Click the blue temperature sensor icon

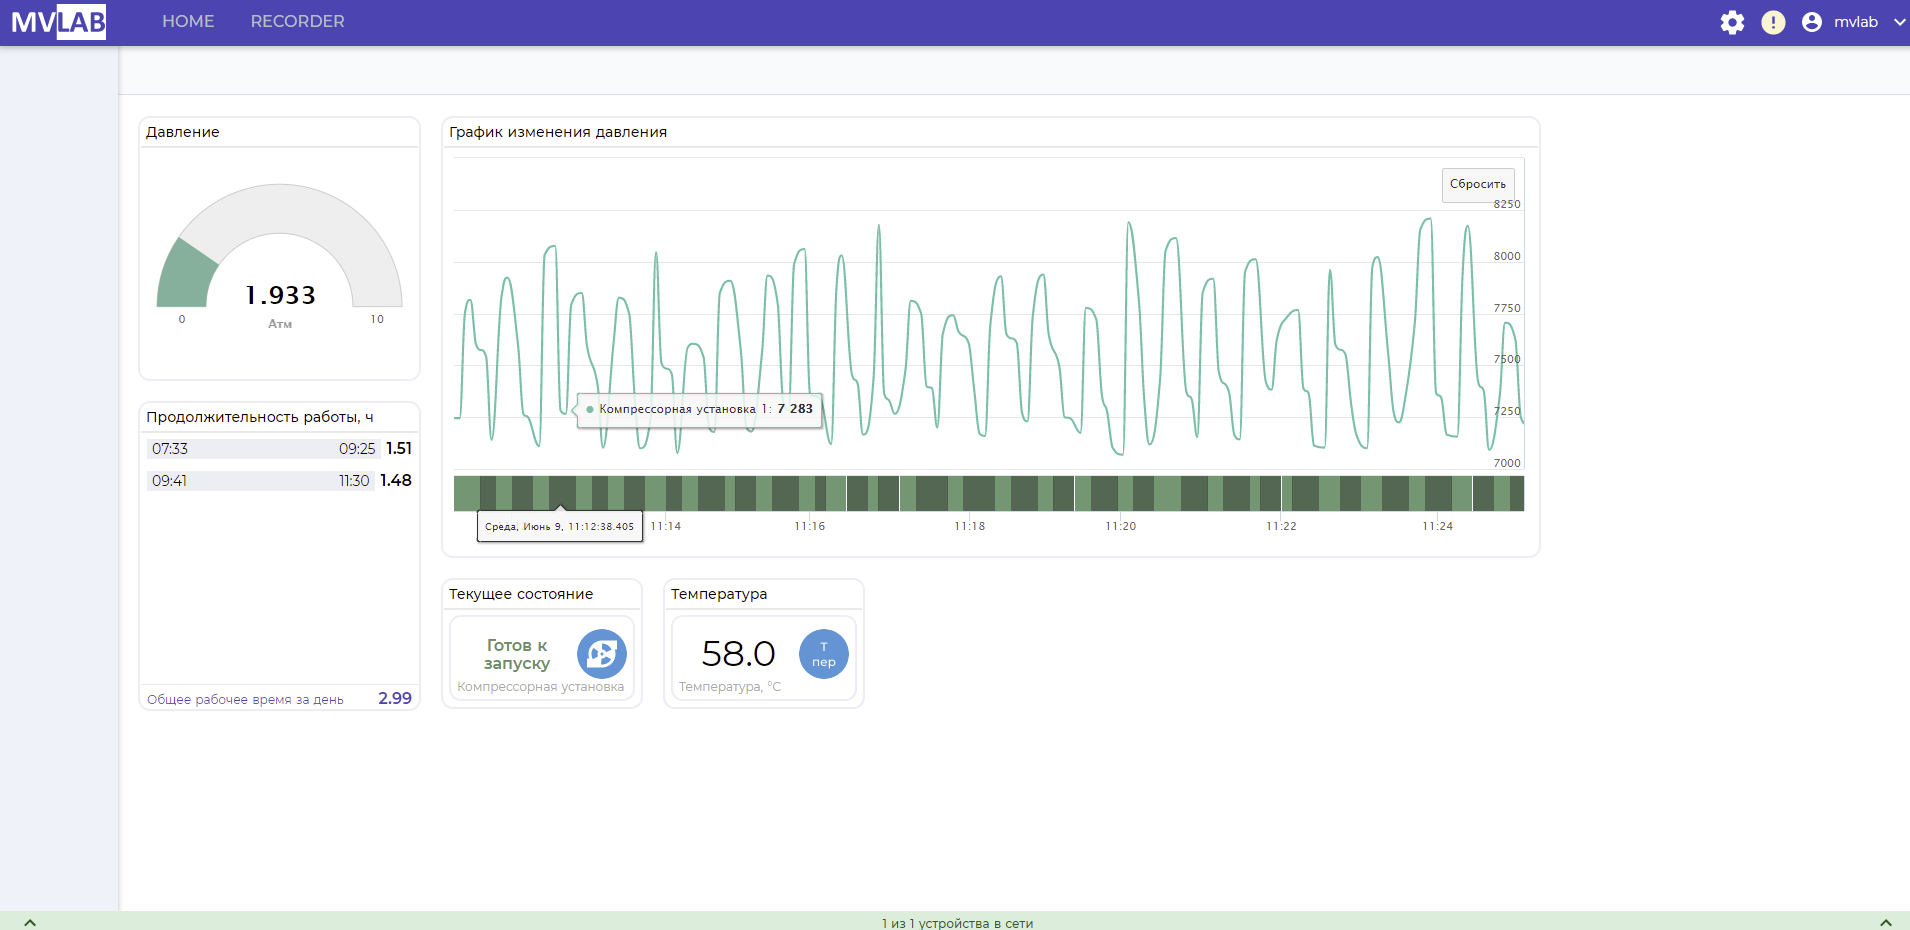[x=823, y=654]
